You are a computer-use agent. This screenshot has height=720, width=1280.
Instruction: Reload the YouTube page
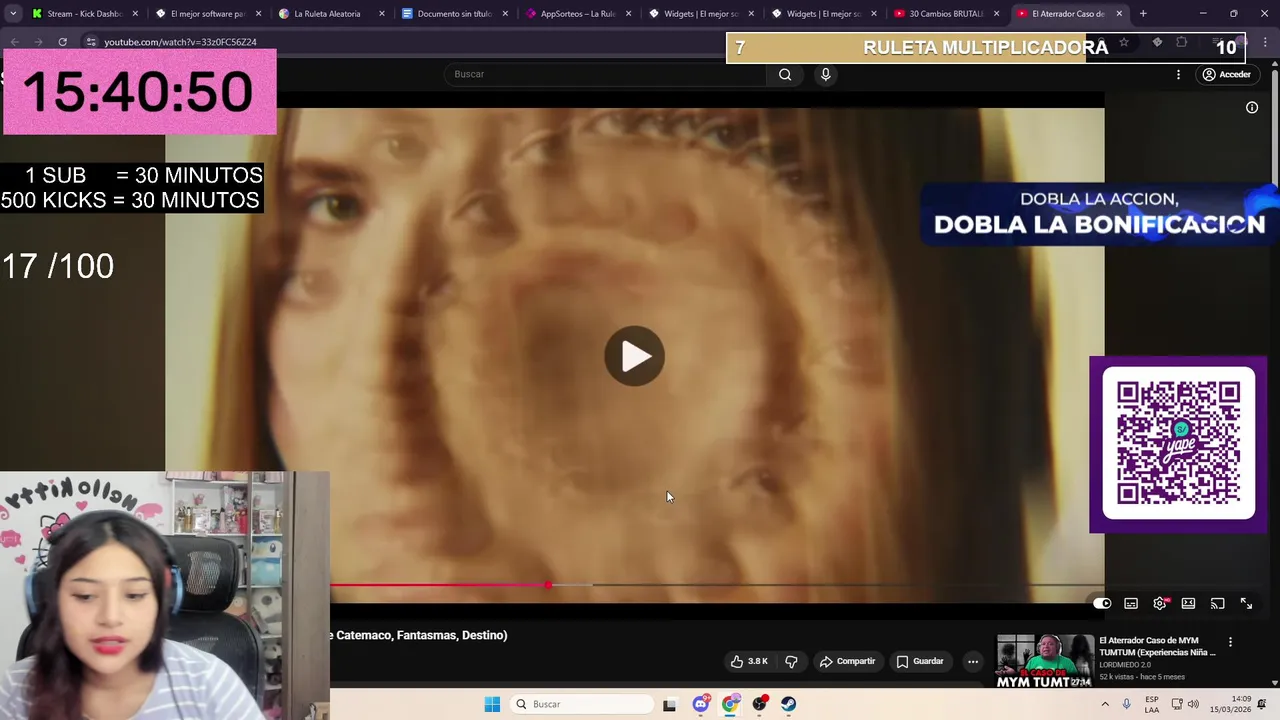(62, 42)
